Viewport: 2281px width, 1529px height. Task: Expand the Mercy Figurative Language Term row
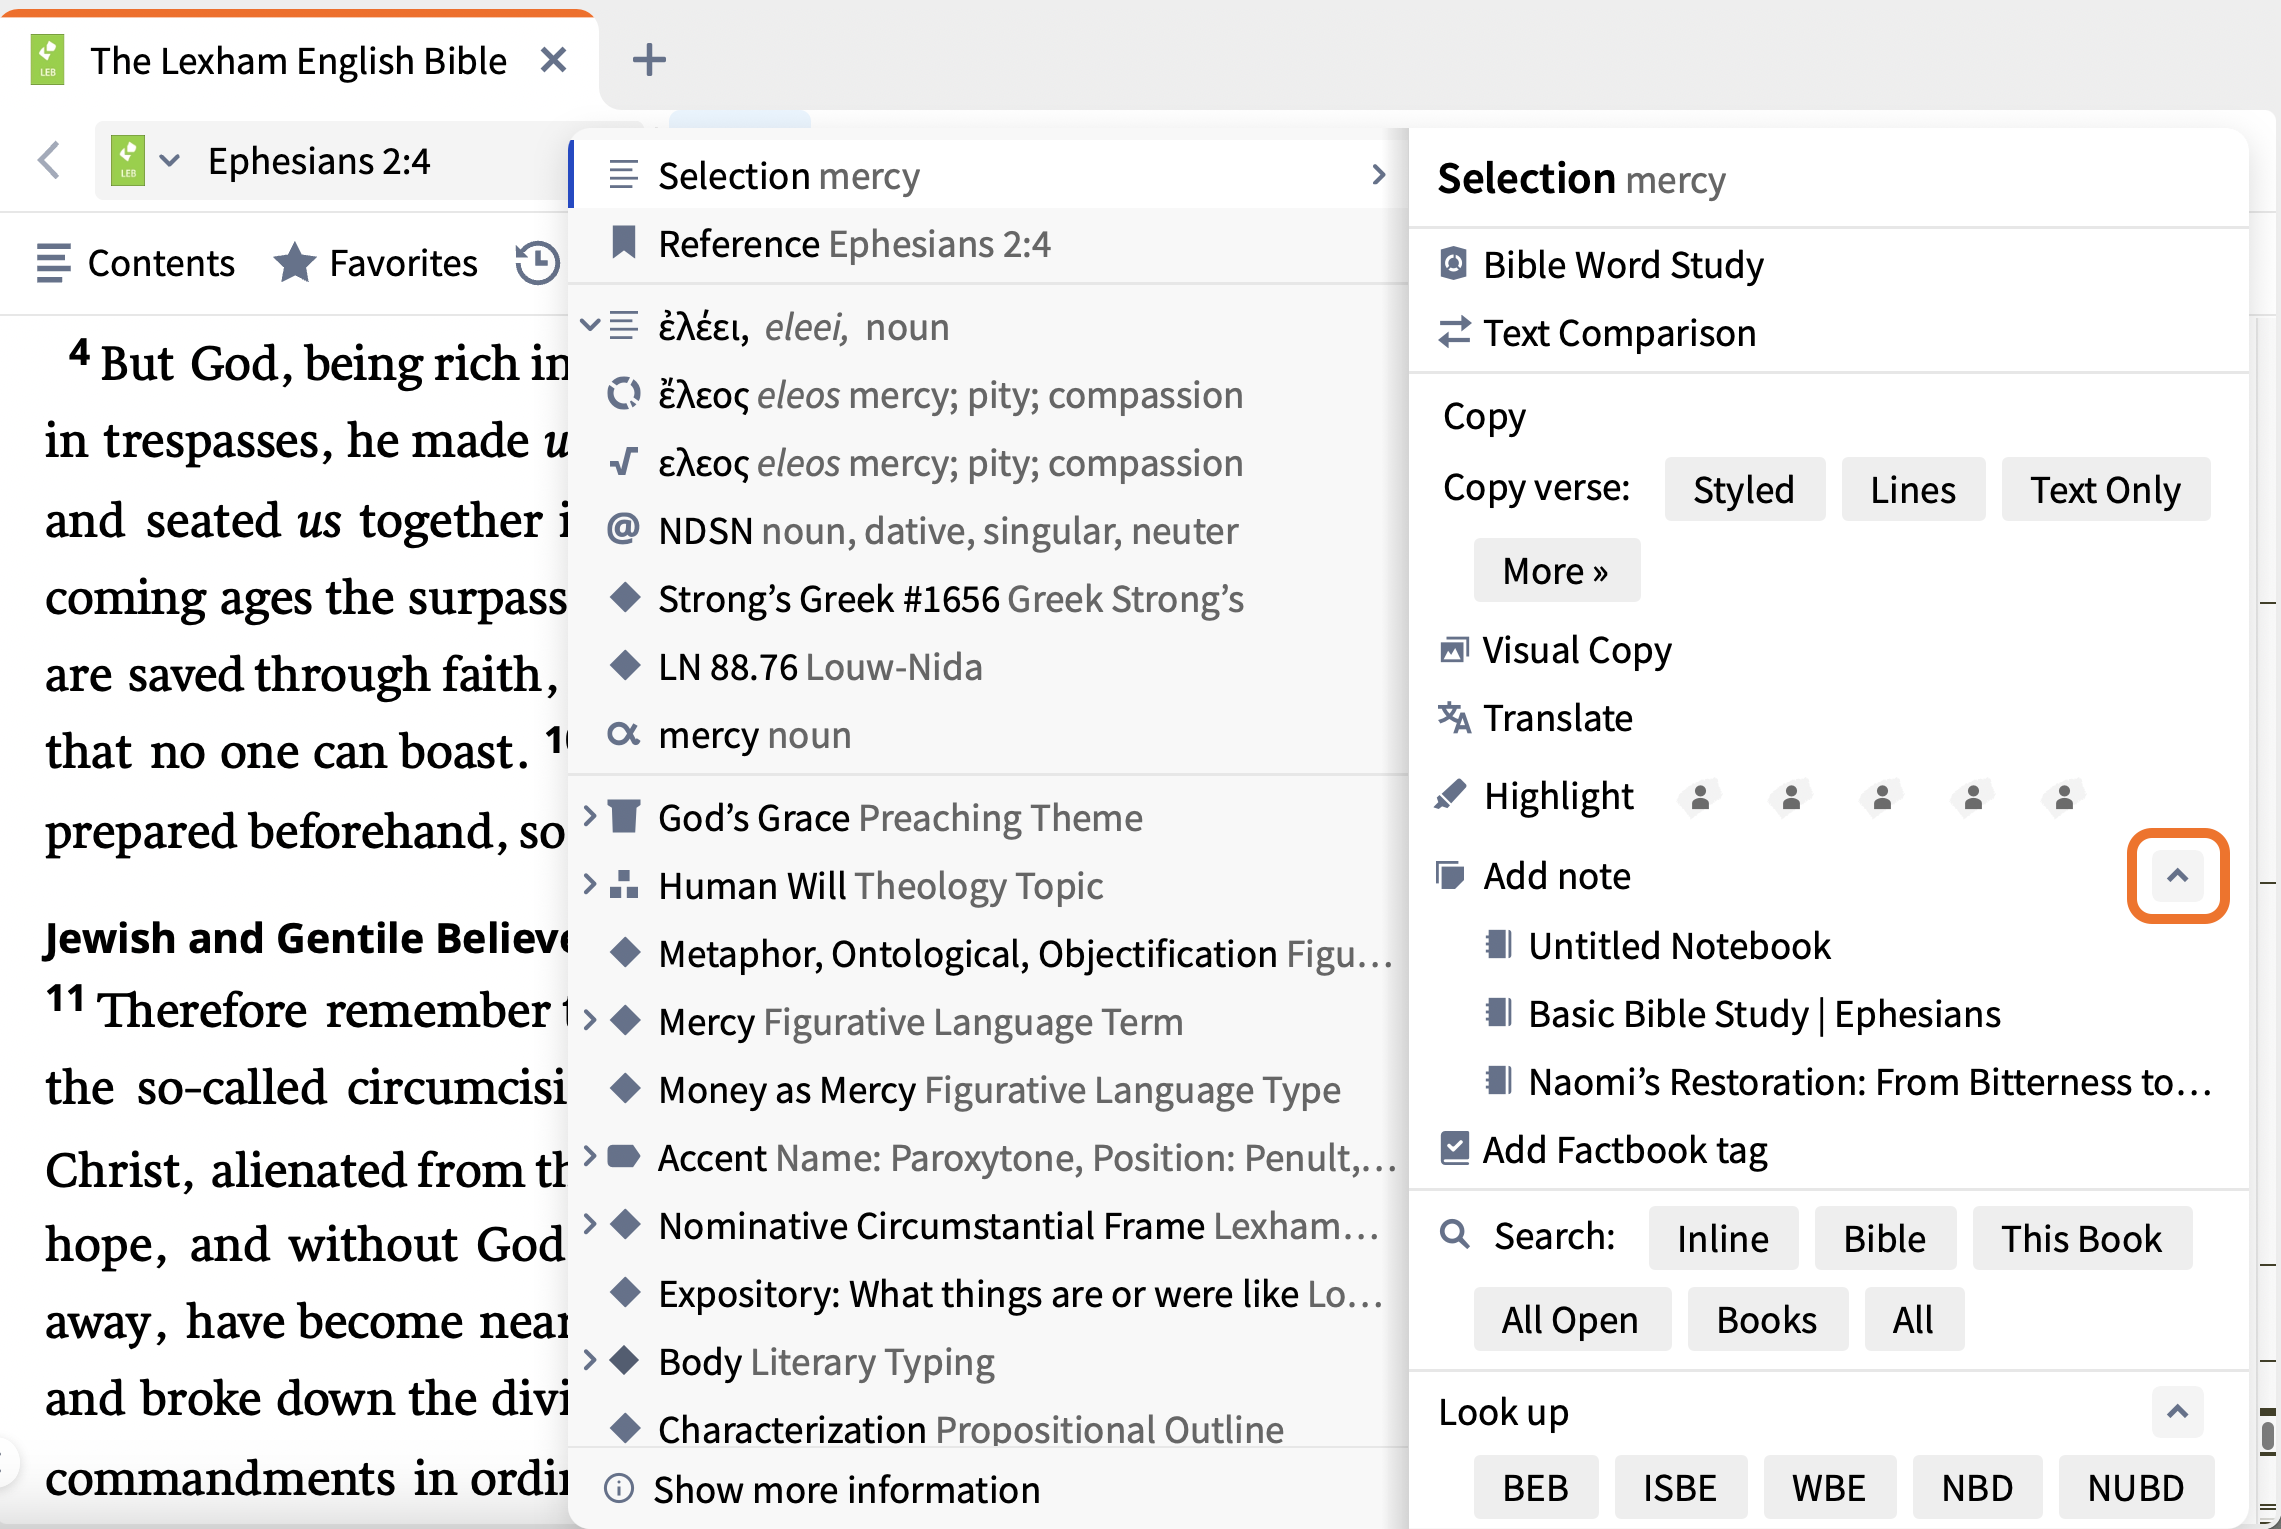tap(590, 1021)
